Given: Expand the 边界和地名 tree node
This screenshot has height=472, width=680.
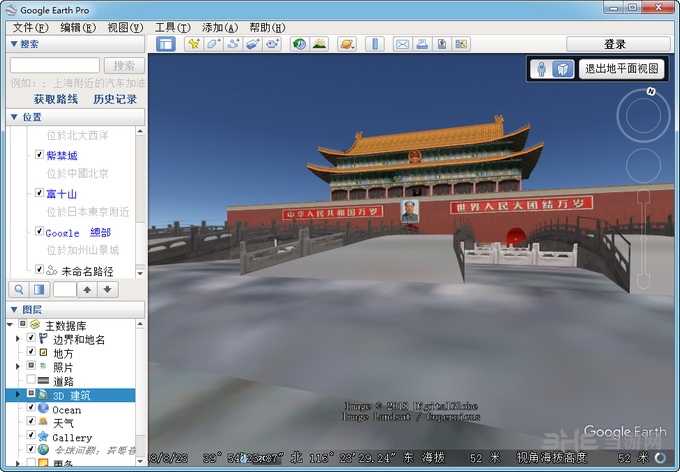Looking at the screenshot, I should [x=18, y=338].
